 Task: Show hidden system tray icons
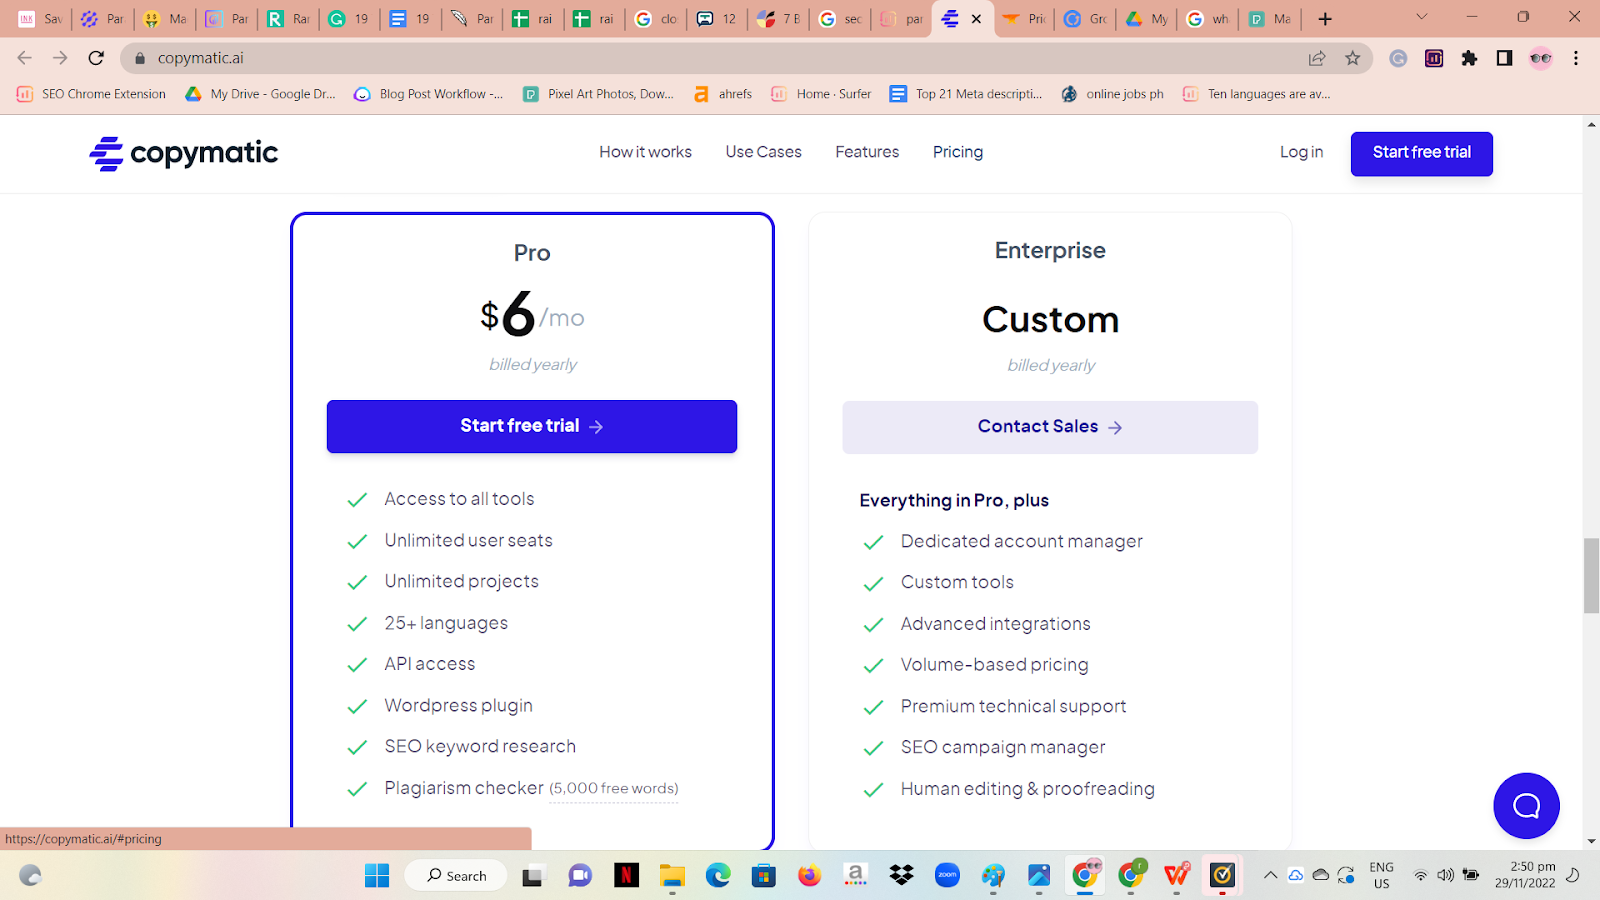[x=1270, y=875]
